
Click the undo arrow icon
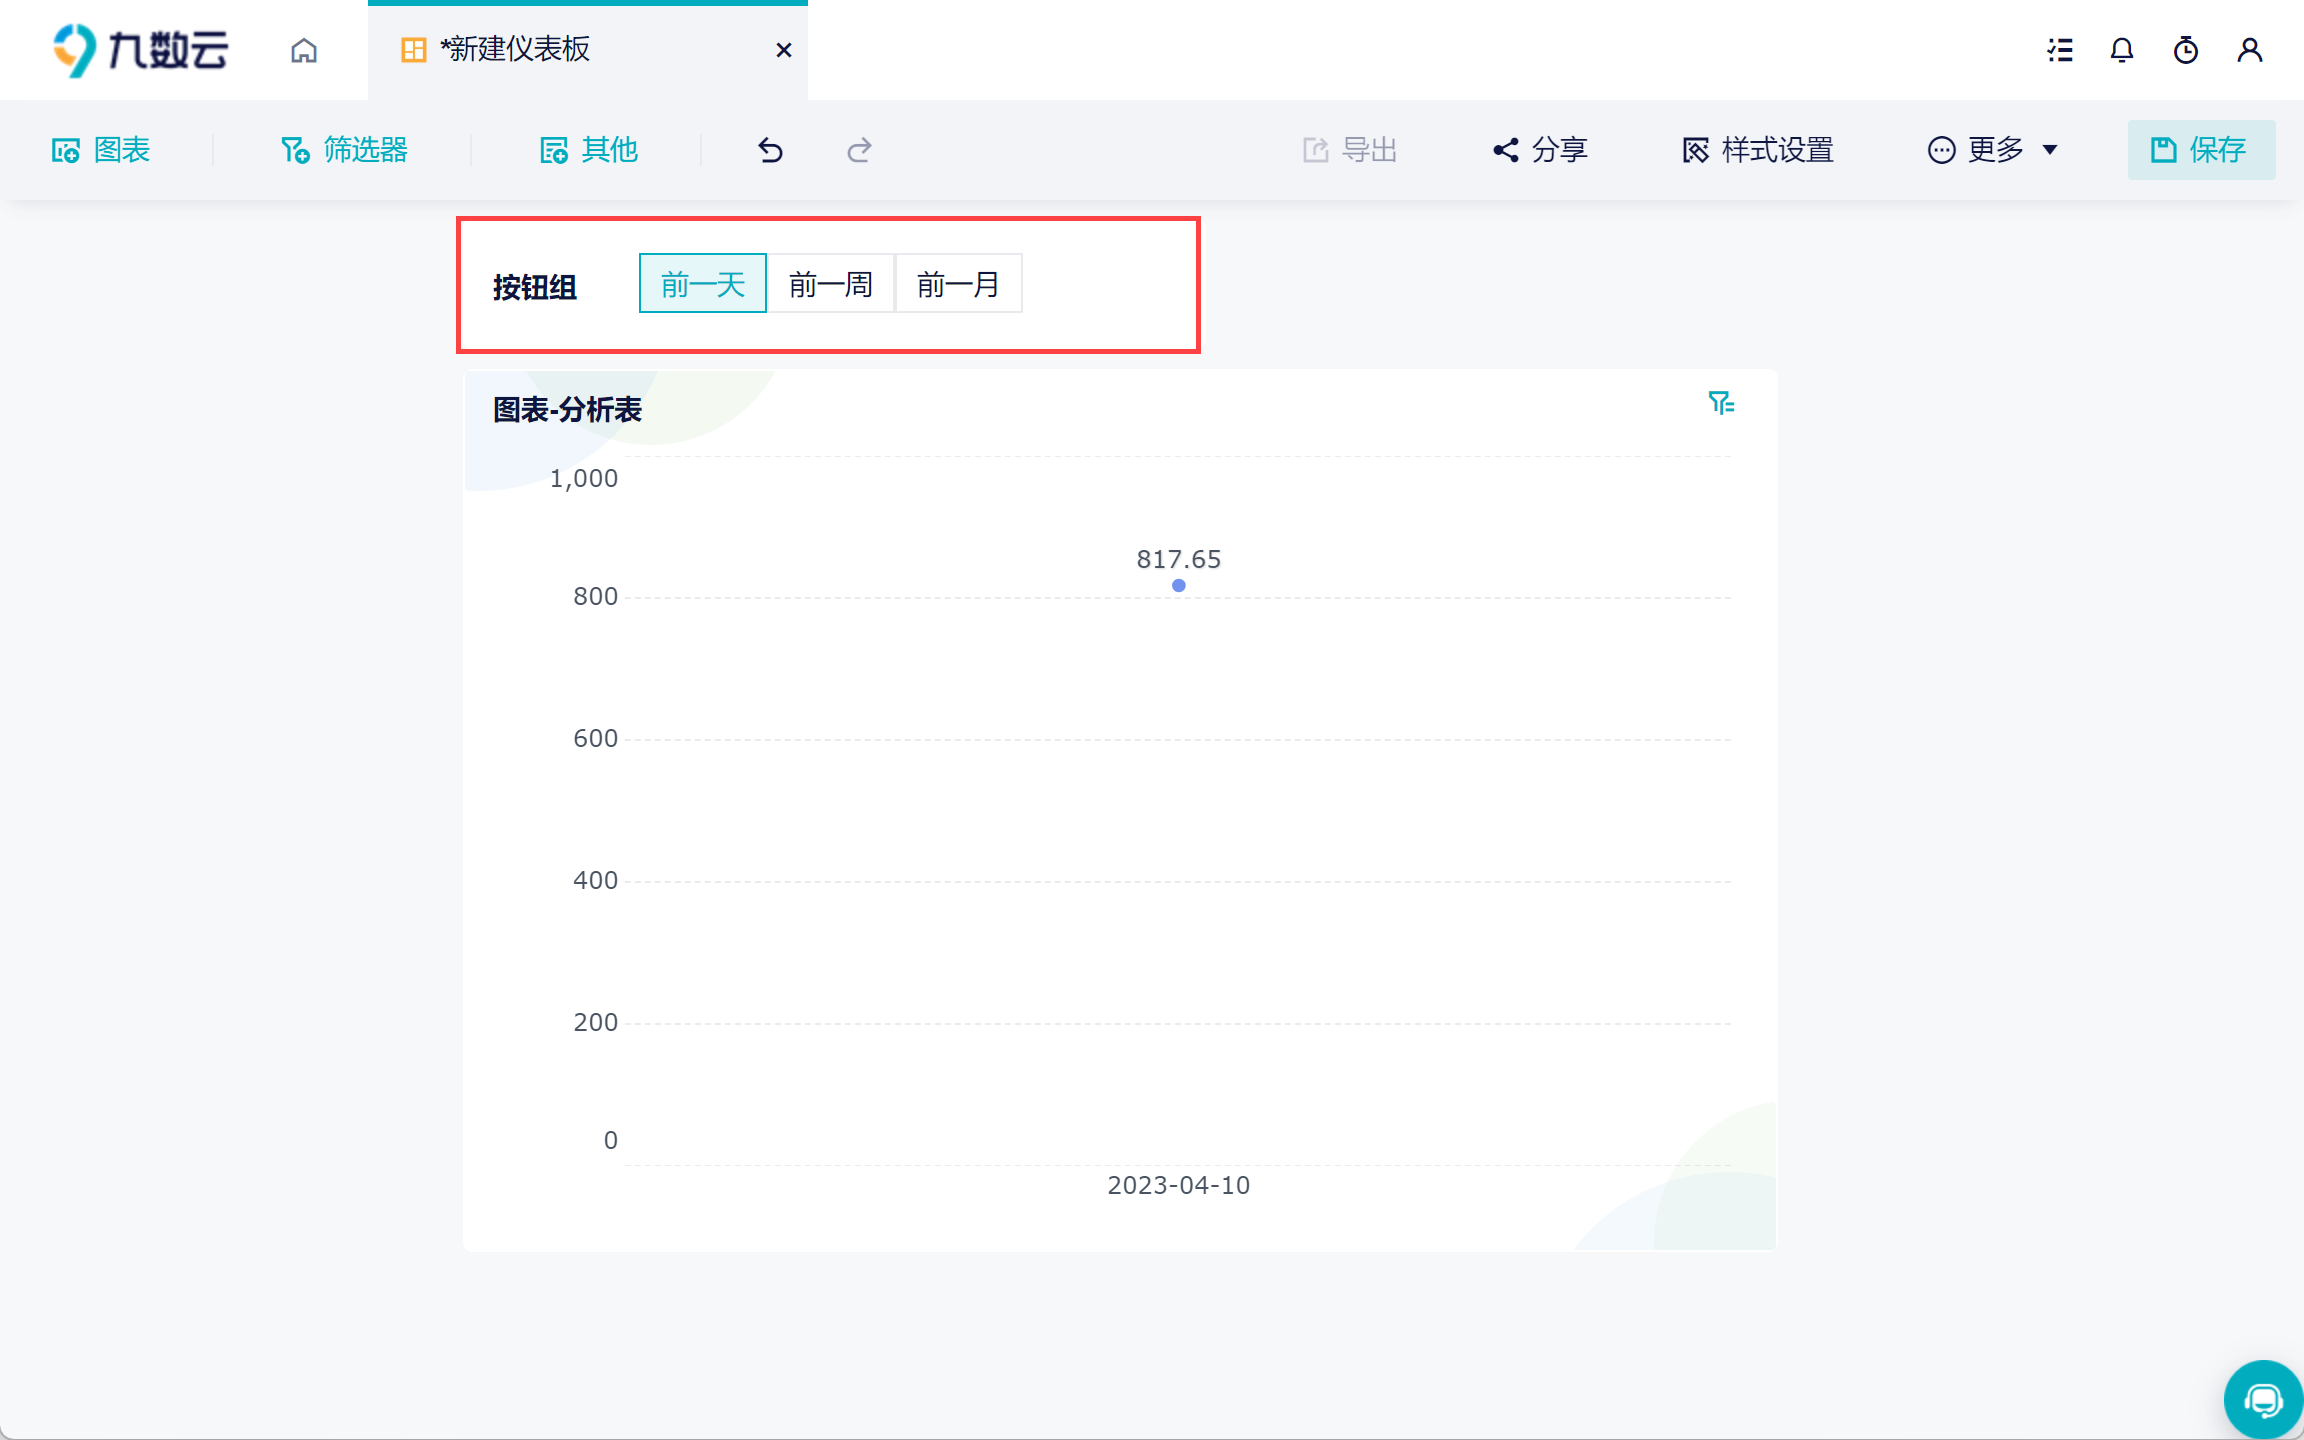(770, 150)
